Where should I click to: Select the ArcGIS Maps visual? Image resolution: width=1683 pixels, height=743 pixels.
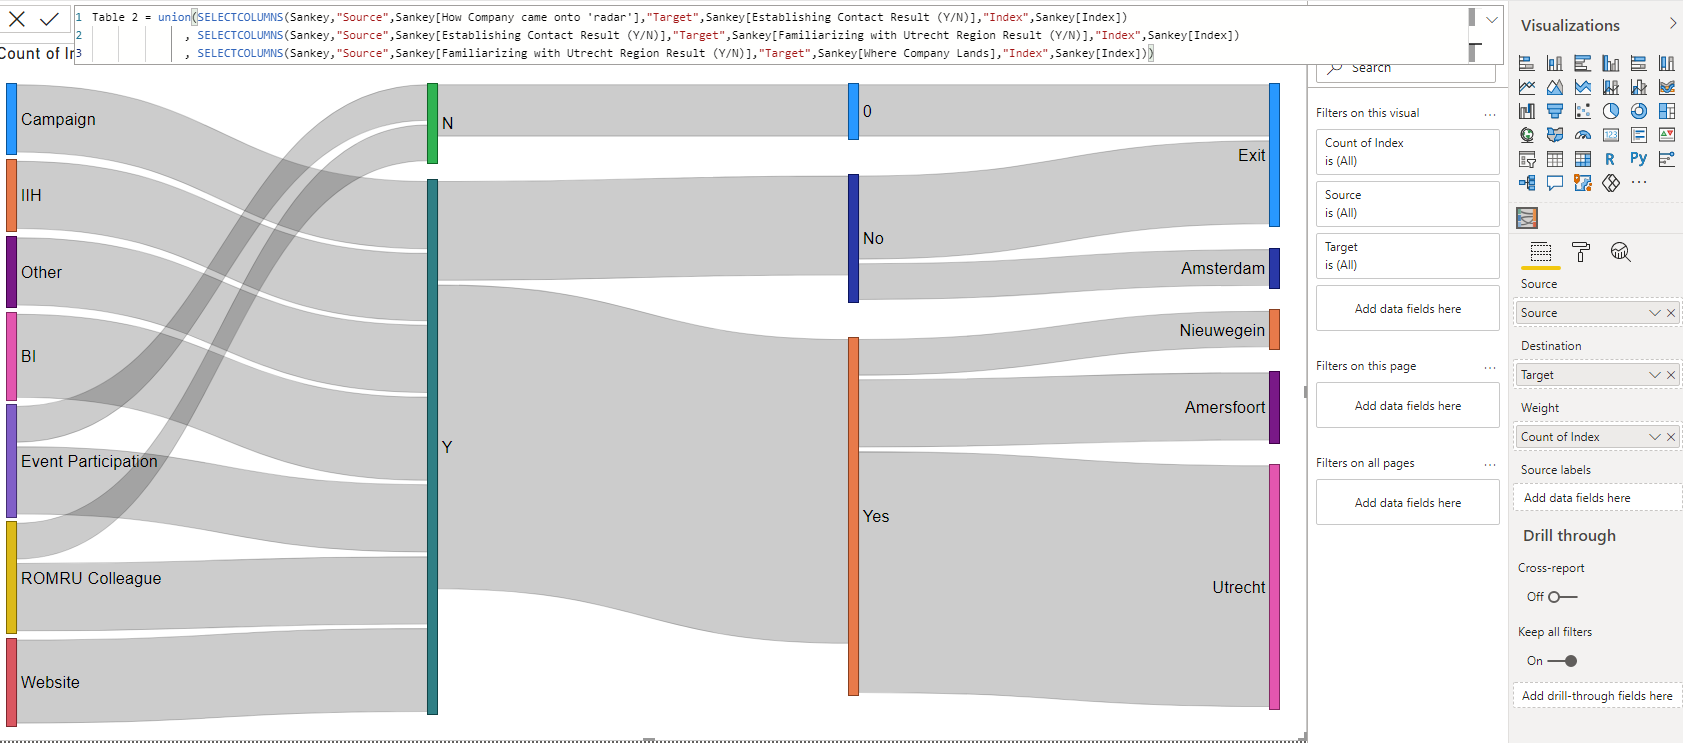(x=1583, y=183)
